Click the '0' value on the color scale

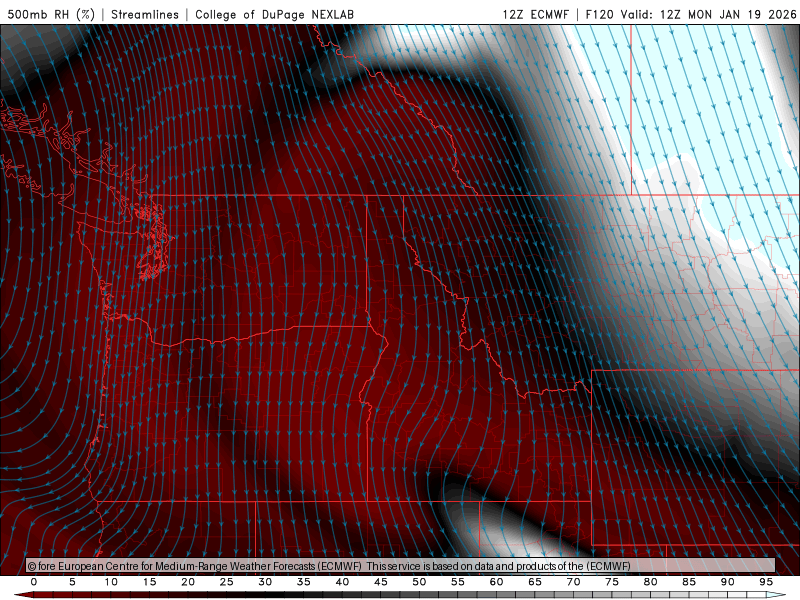34,582
